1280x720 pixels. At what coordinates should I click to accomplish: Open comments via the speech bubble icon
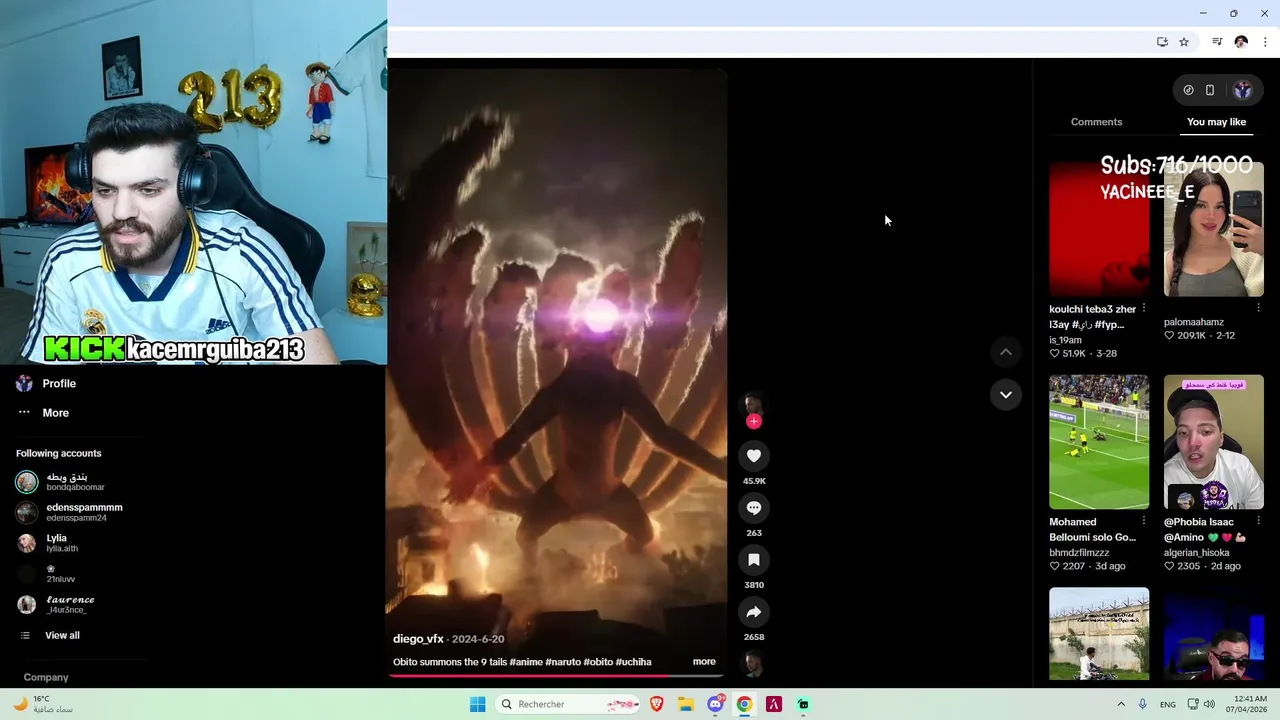[754, 508]
